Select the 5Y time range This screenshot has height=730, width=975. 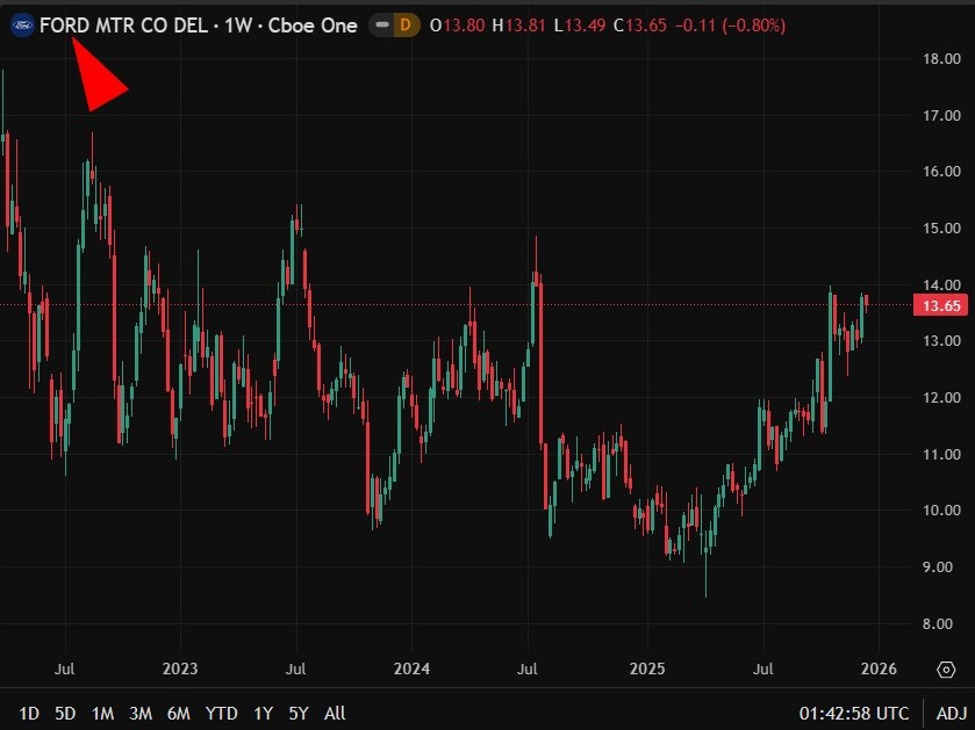(299, 713)
